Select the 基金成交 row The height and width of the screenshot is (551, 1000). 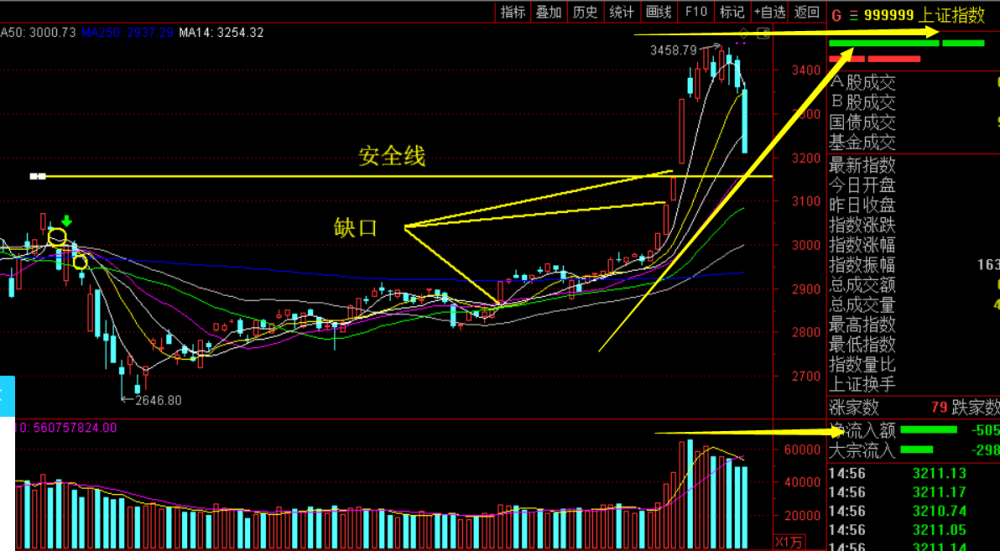(913, 141)
